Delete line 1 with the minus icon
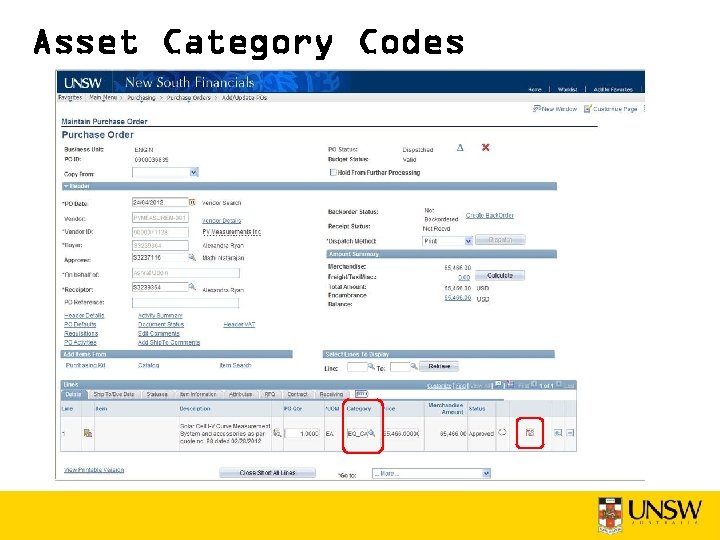 click(570, 433)
